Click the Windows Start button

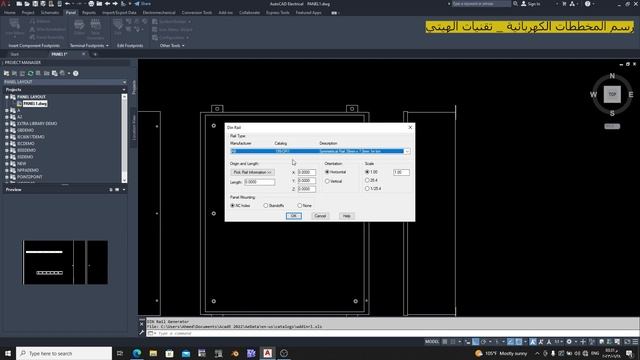[8, 353]
